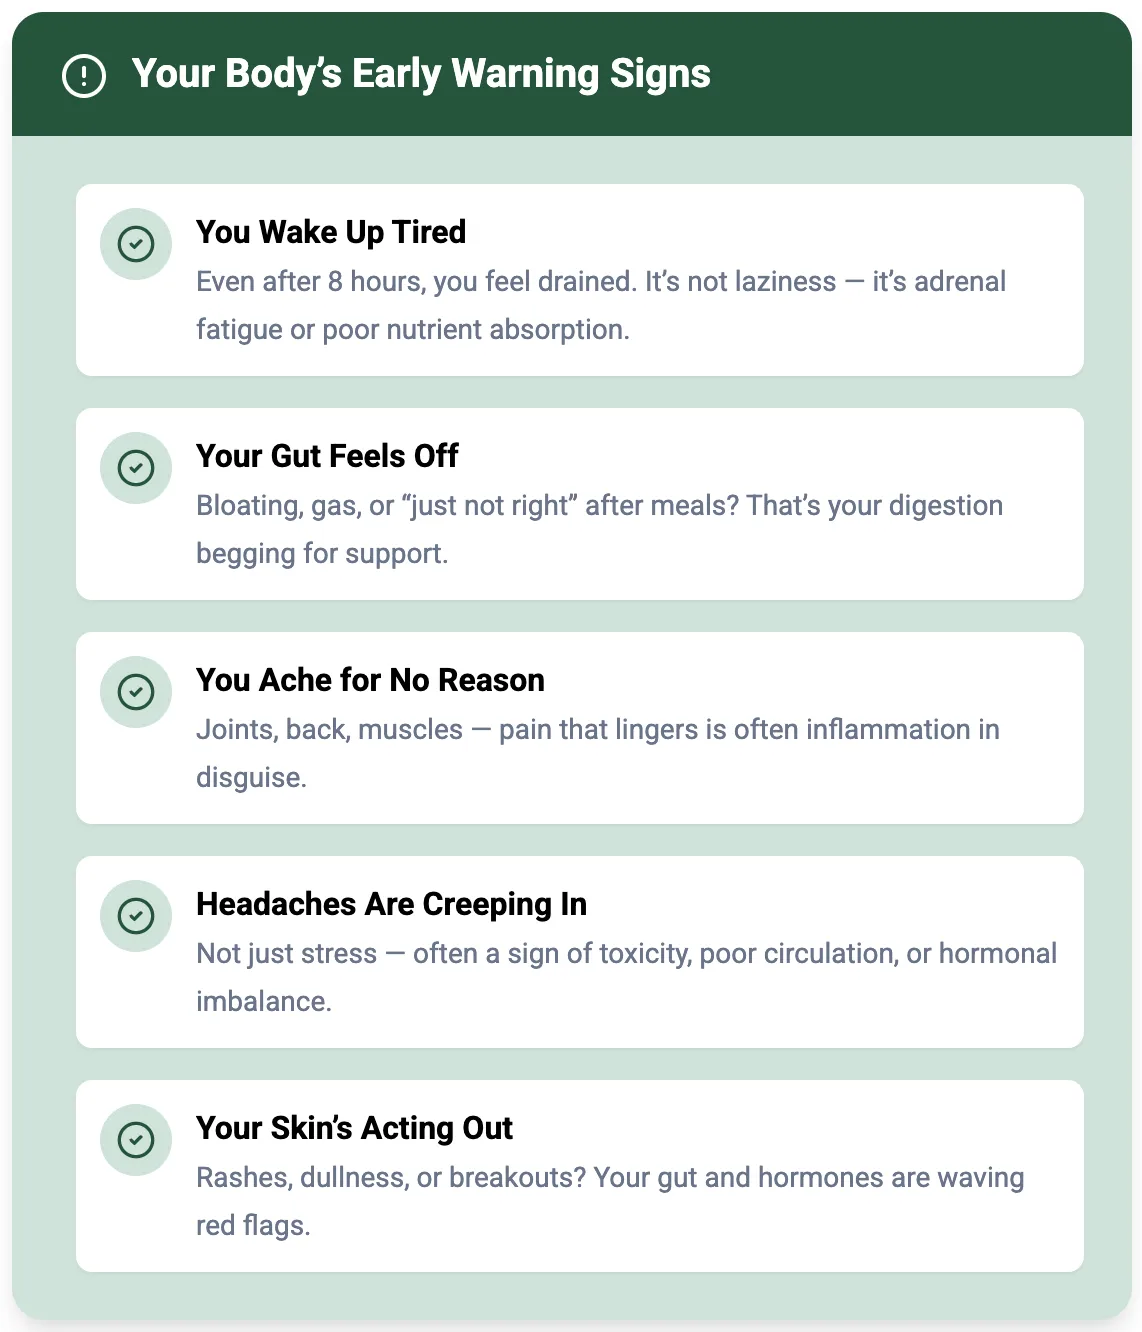Select the Your Body's Early Warning Signs heading
The height and width of the screenshot is (1332, 1142).
click(x=421, y=74)
